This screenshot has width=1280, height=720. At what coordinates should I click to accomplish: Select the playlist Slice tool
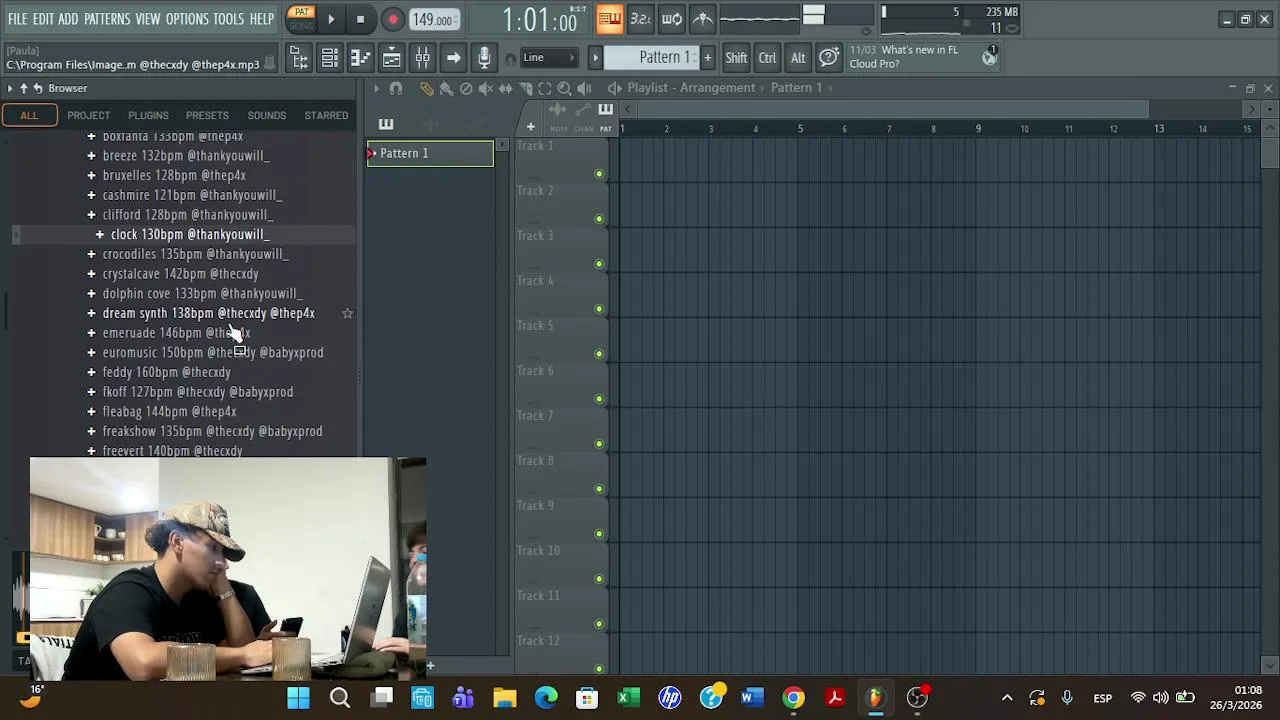(525, 88)
